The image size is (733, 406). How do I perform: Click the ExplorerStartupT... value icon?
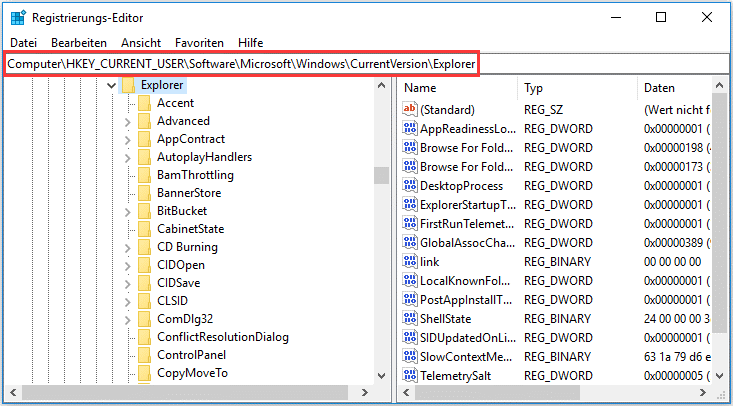point(410,204)
